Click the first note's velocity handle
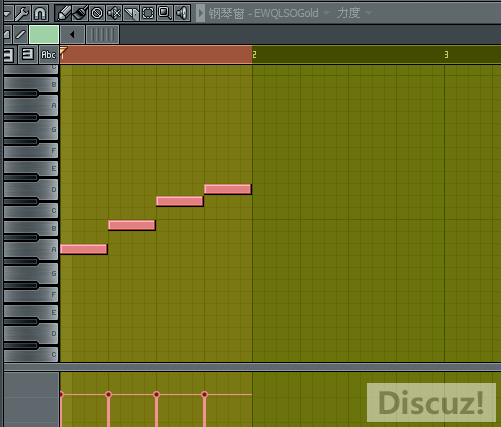This screenshot has width=501, height=427. tap(61, 395)
